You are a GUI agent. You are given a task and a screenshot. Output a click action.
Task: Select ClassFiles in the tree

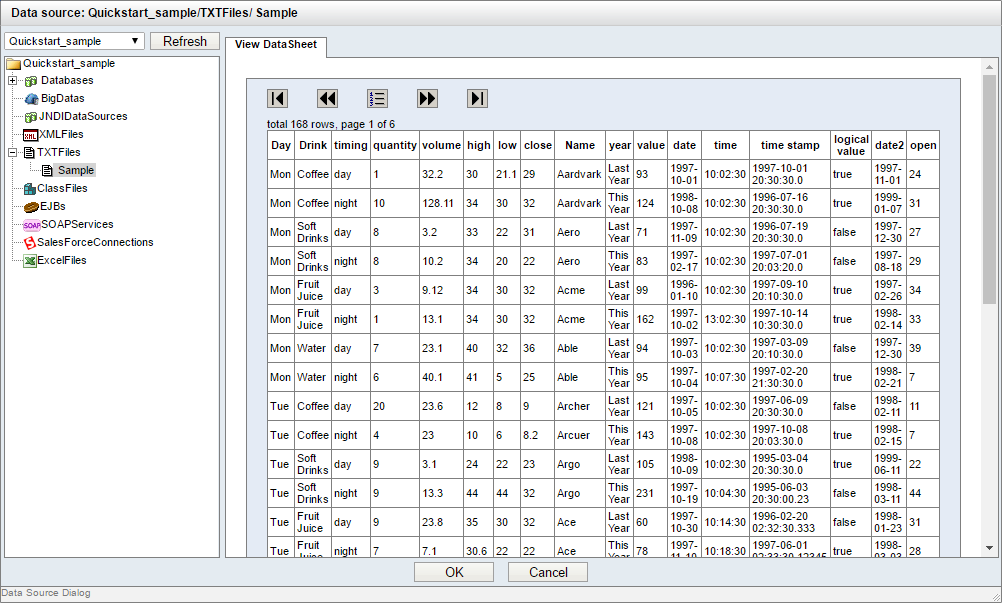[62, 188]
